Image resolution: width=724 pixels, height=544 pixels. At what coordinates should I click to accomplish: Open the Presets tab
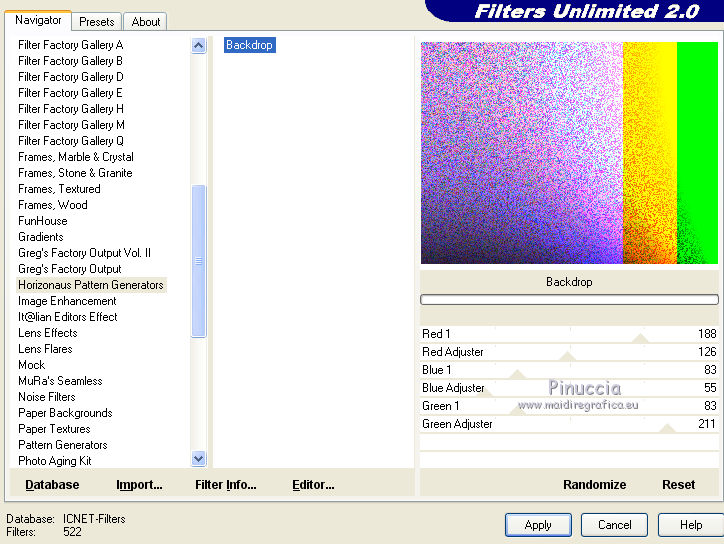(x=97, y=22)
